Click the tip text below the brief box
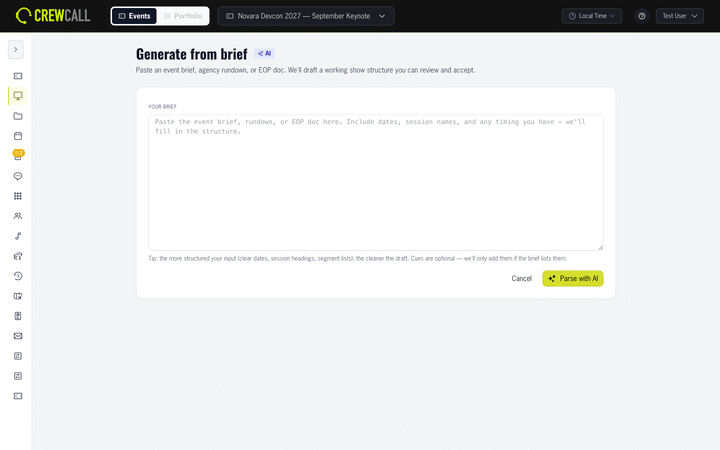The image size is (720, 450). [x=357, y=259]
